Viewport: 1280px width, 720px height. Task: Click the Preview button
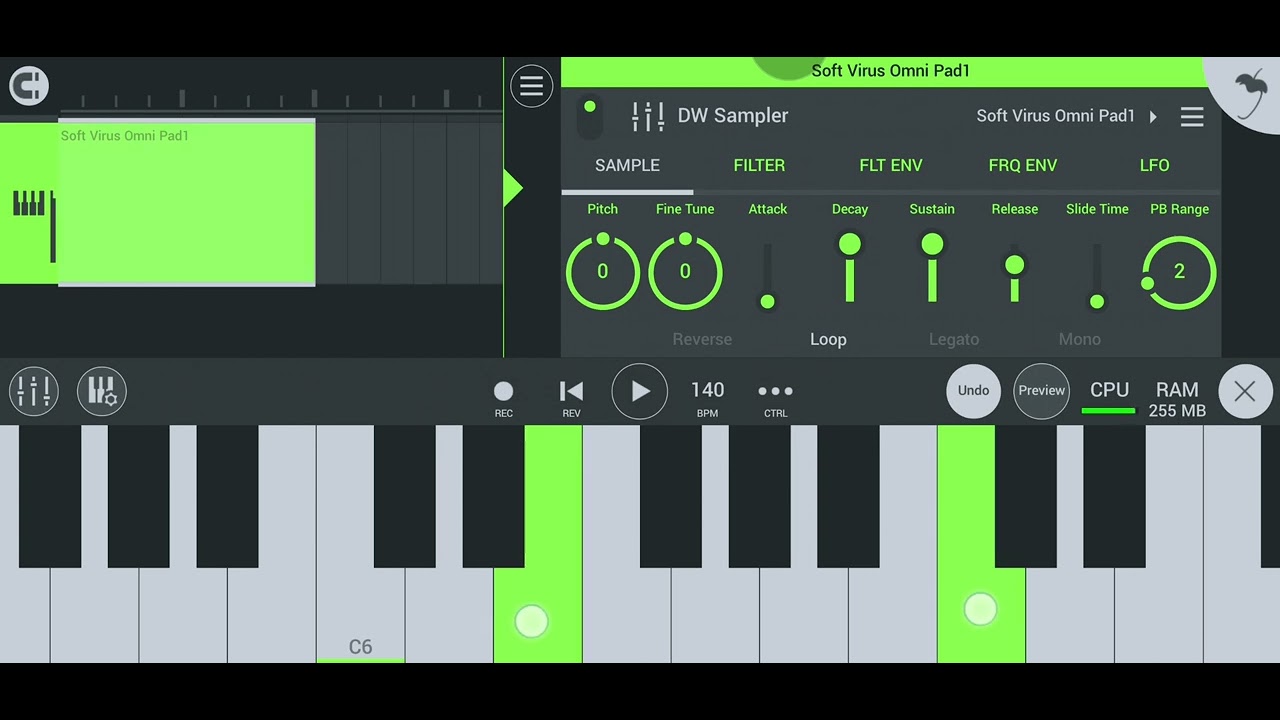[x=1041, y=391]
